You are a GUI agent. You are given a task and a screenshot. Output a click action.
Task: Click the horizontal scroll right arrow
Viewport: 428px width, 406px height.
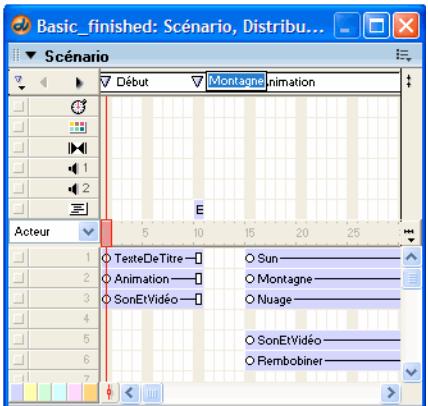coord(390,393)
